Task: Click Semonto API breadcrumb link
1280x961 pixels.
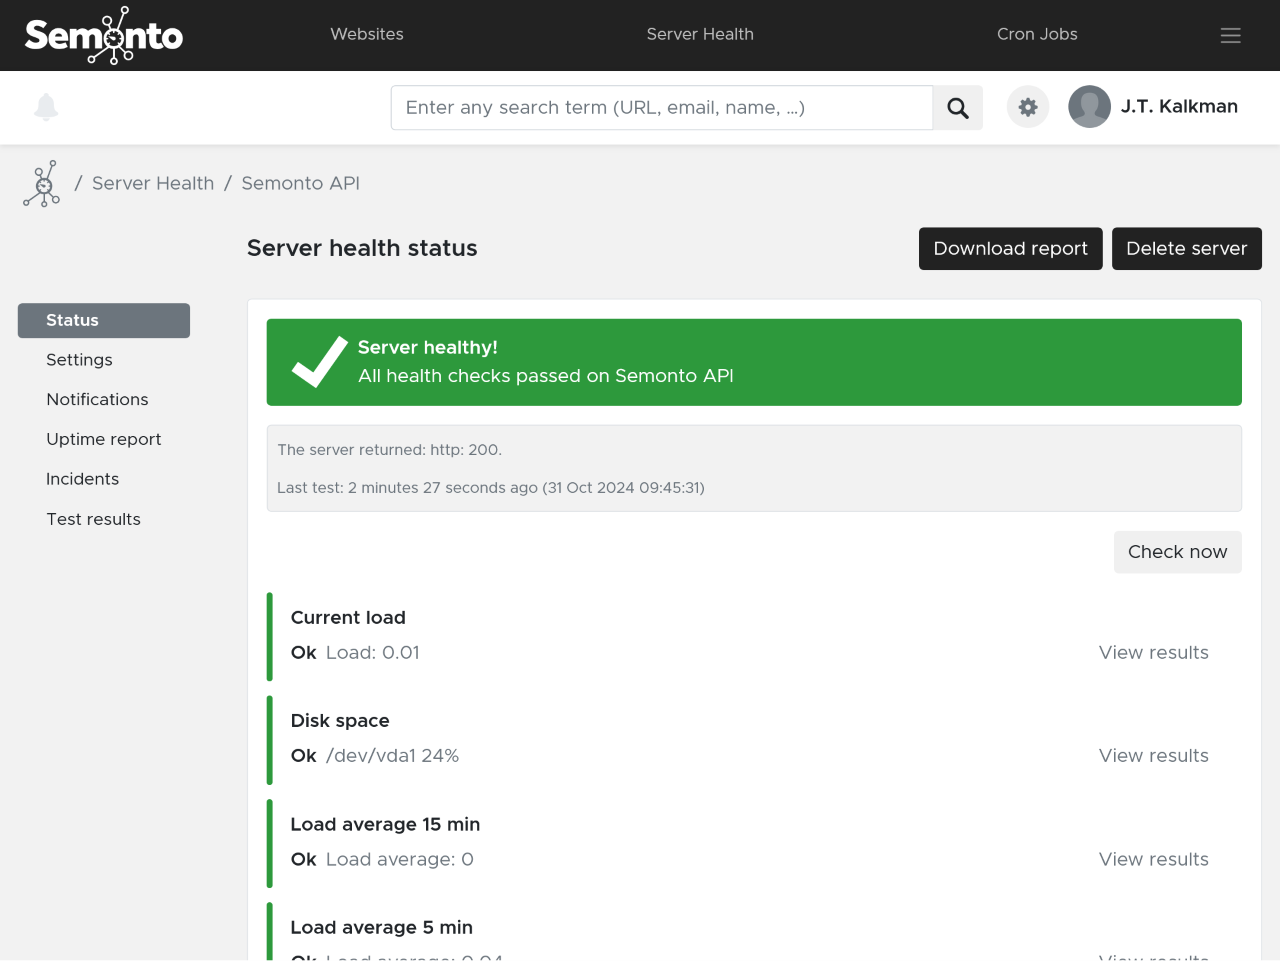Action: pos(300,184)
